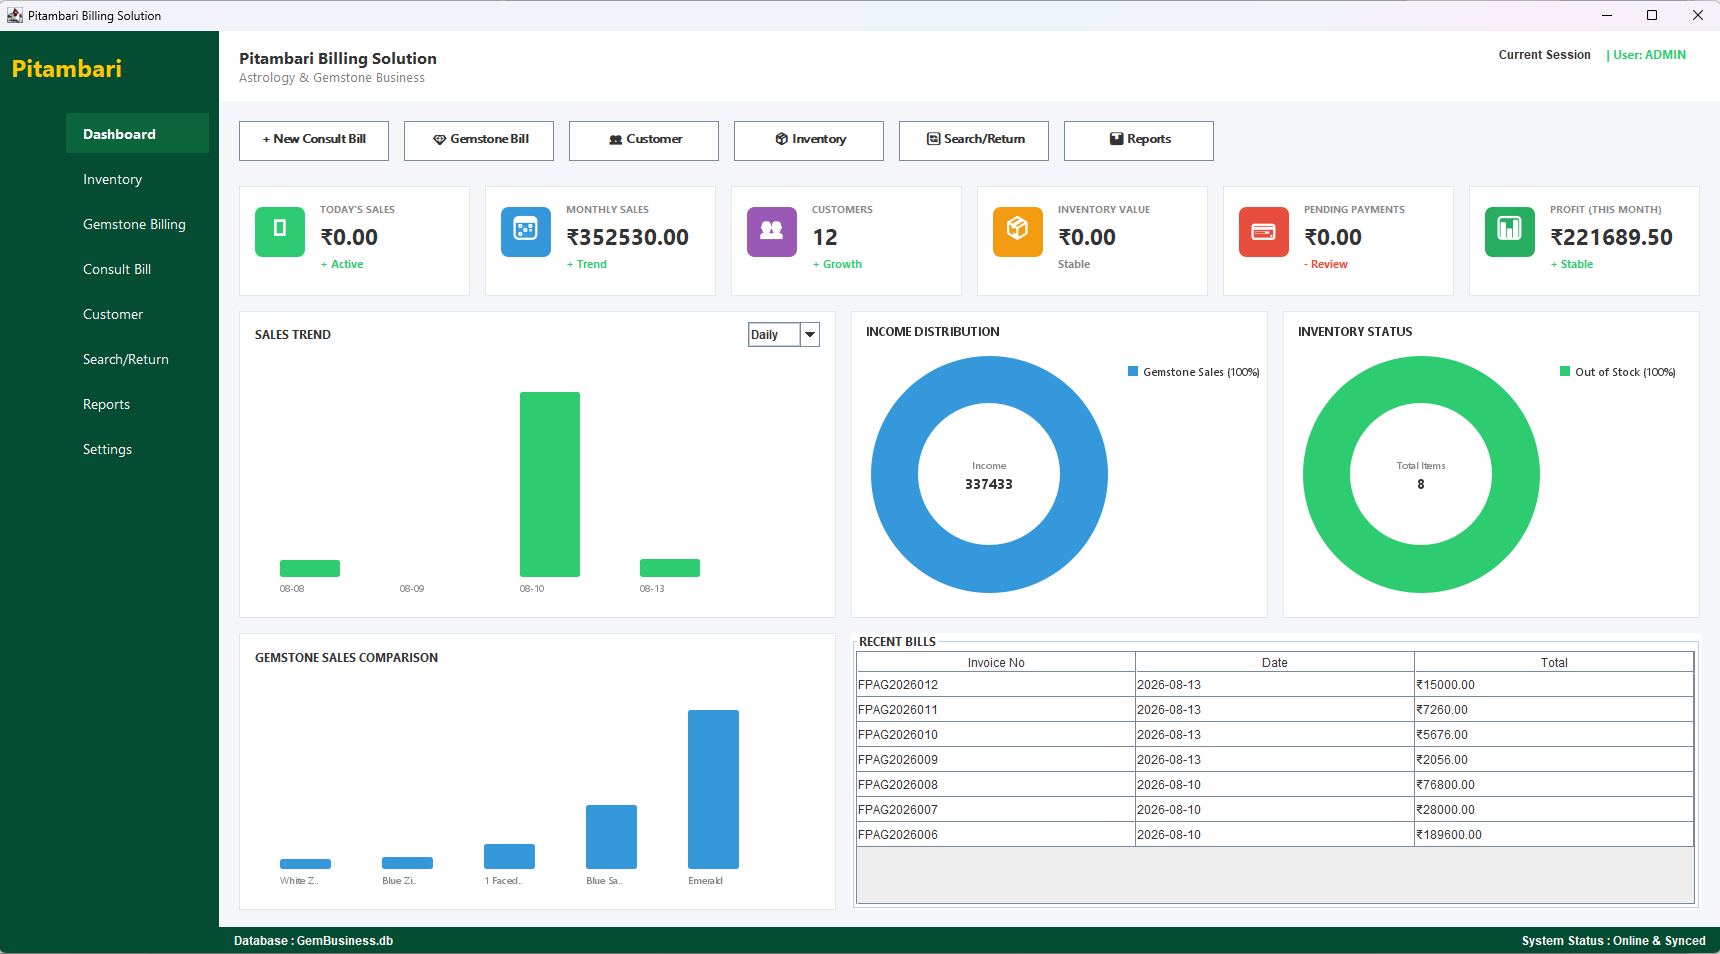Select the Daily period combo box field
Viewport: 1720px width, 954px height.
click(x=774, y=335)
